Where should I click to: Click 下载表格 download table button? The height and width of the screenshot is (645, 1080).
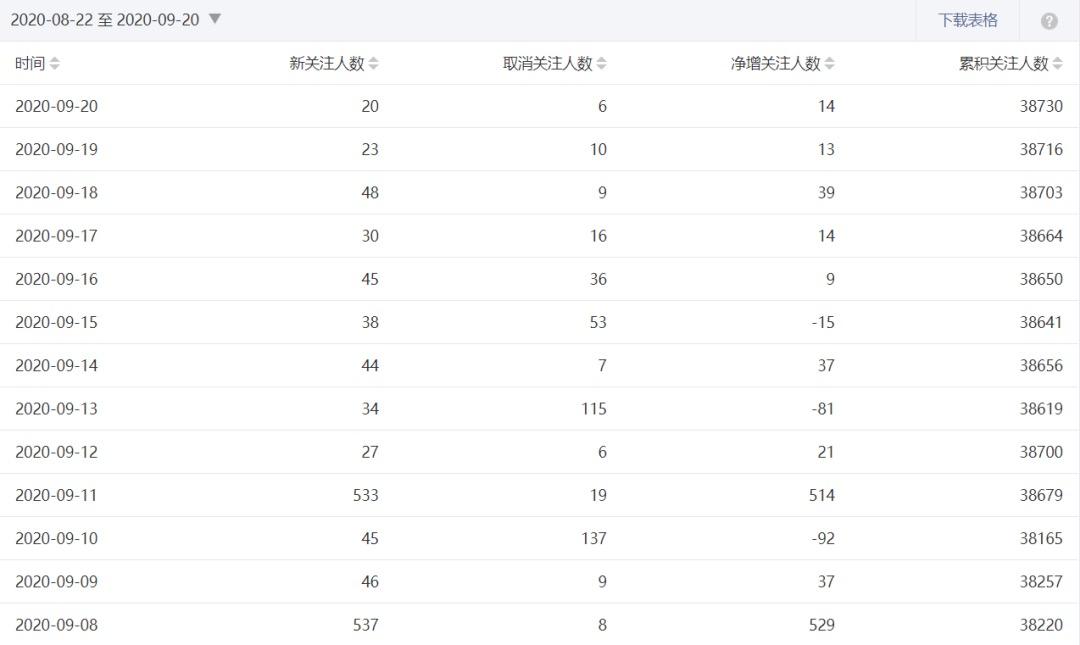tap(967, 20)
